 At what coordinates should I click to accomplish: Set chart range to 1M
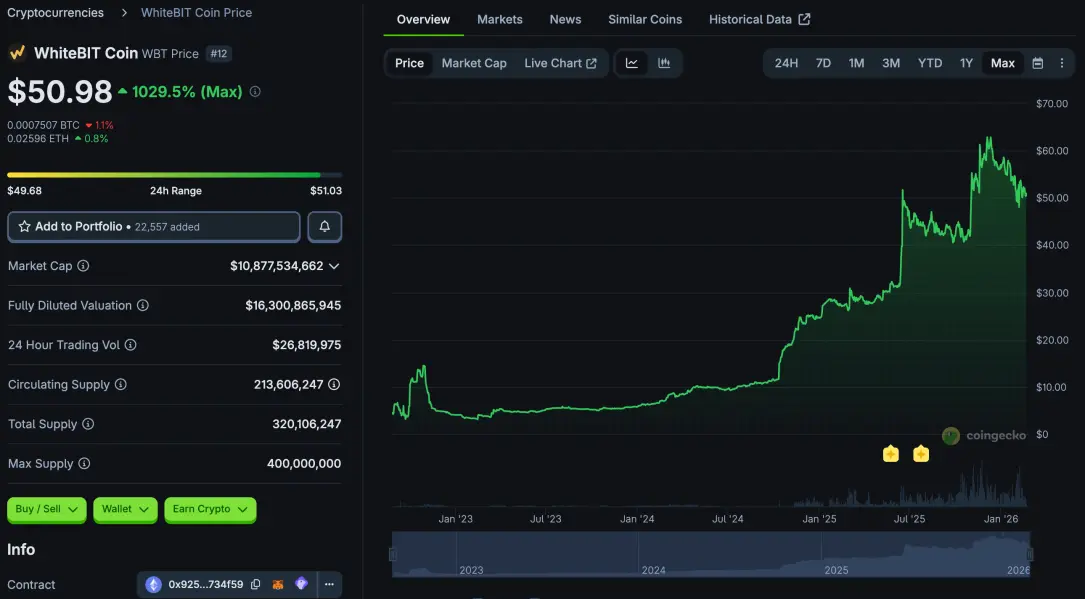click(x=856, y=63)
